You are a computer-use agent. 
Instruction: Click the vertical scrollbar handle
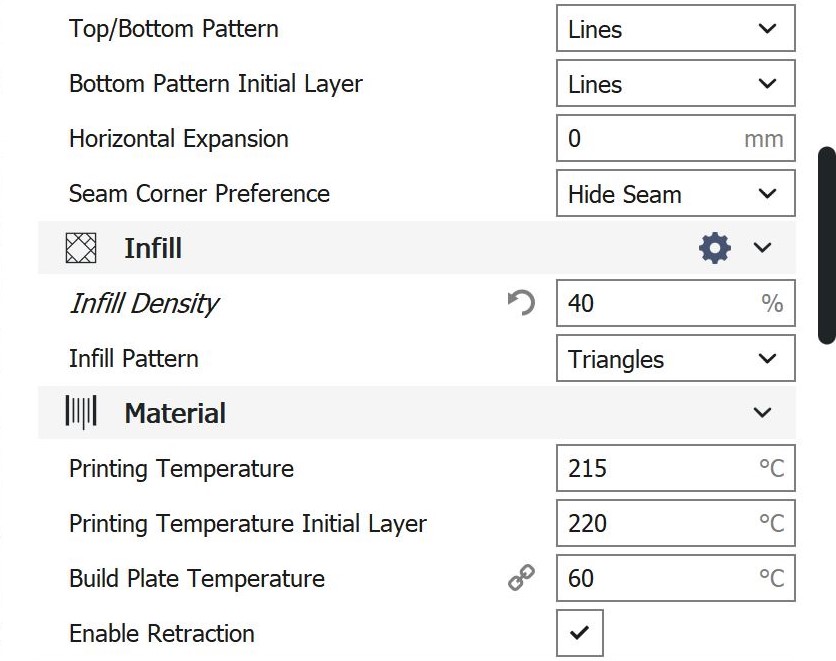[827, 245]
